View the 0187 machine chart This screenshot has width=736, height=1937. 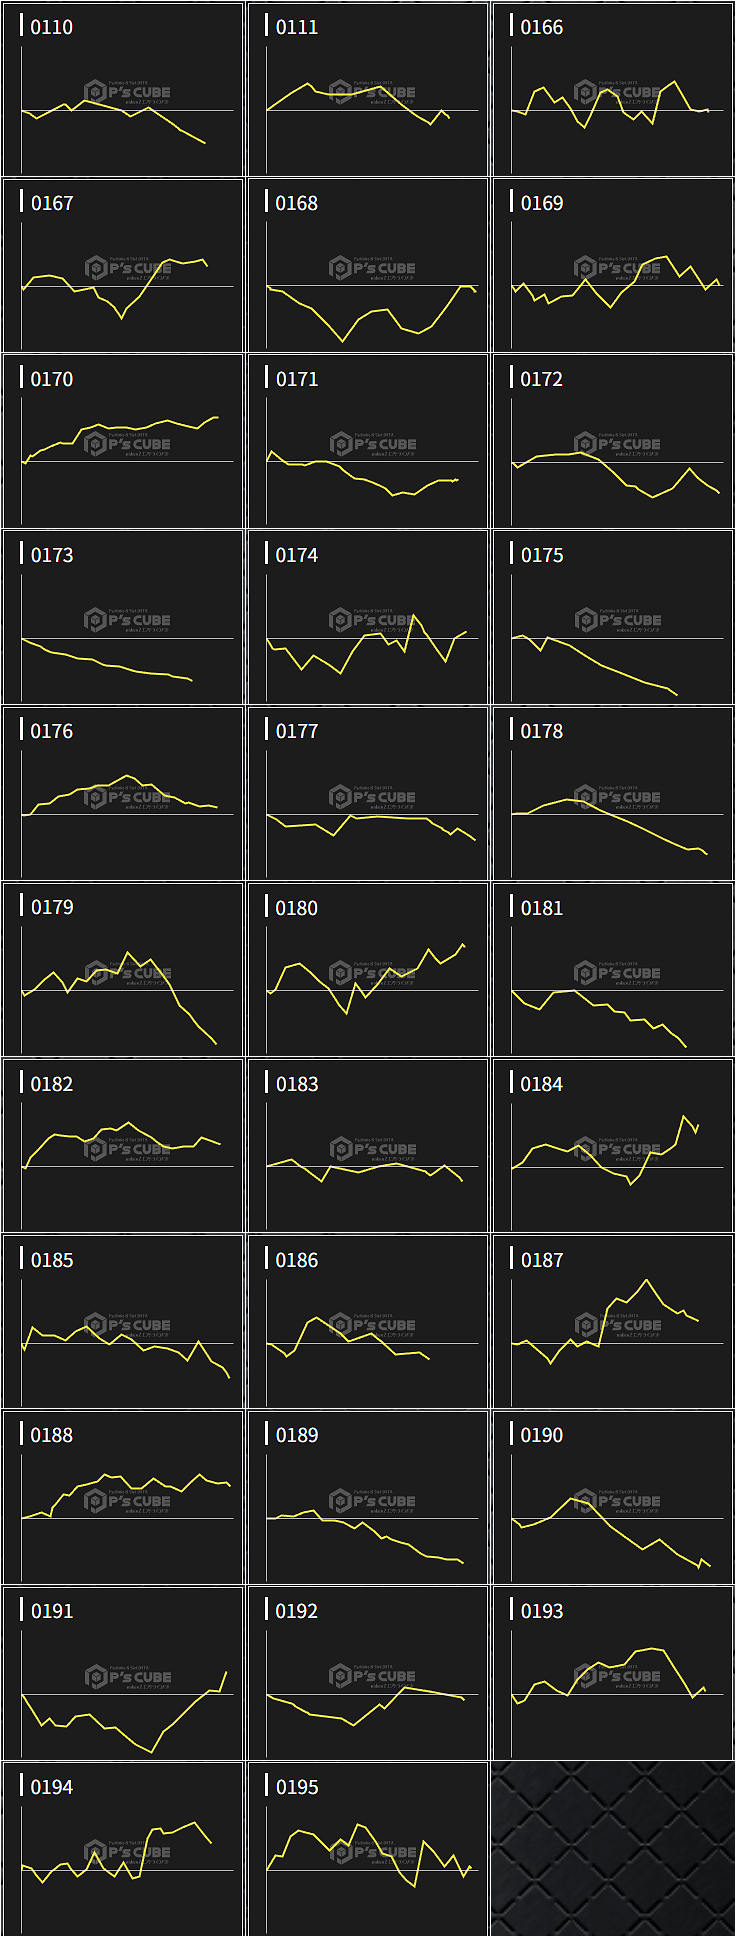coord(613,1322)
